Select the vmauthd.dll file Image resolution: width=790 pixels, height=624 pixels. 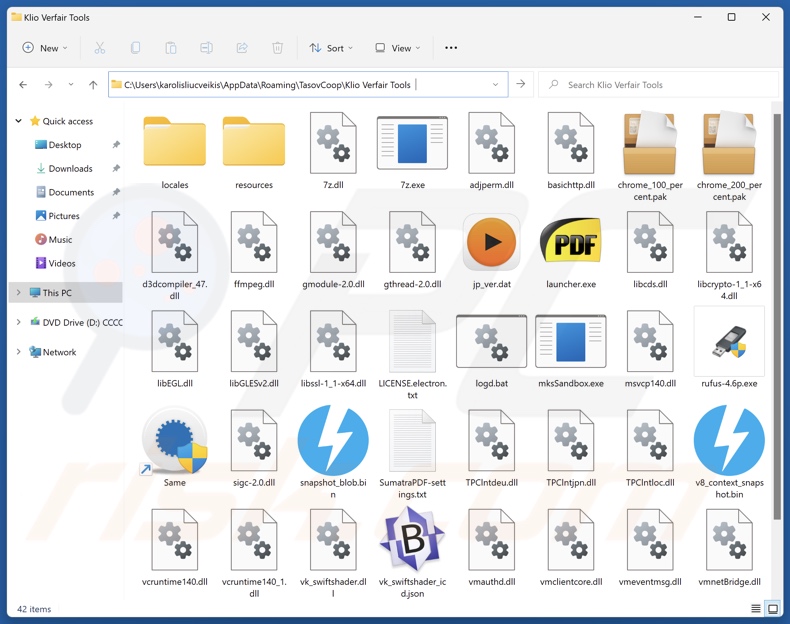pos(491,548)
